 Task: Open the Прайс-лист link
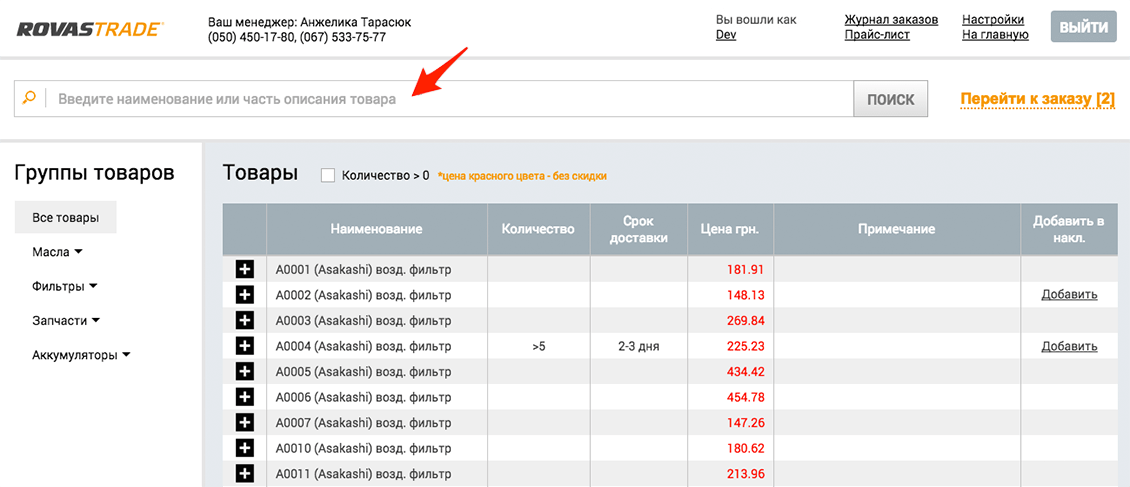877,35
